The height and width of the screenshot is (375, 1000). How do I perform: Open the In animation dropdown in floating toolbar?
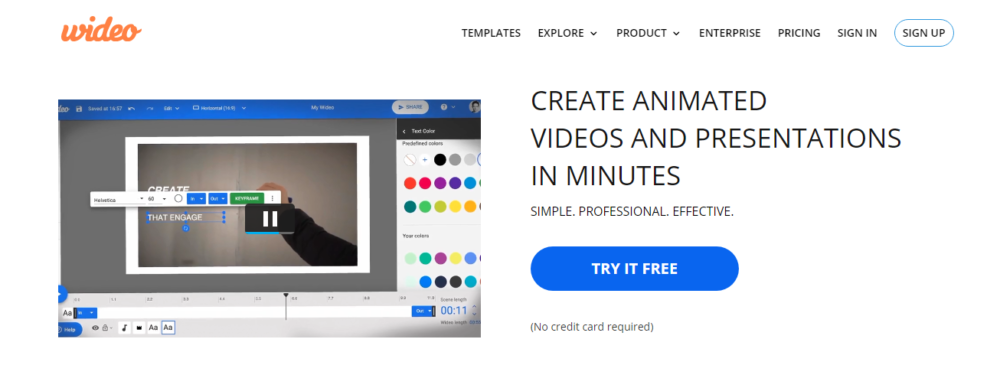pyautogui.click(x=196, y=199)
